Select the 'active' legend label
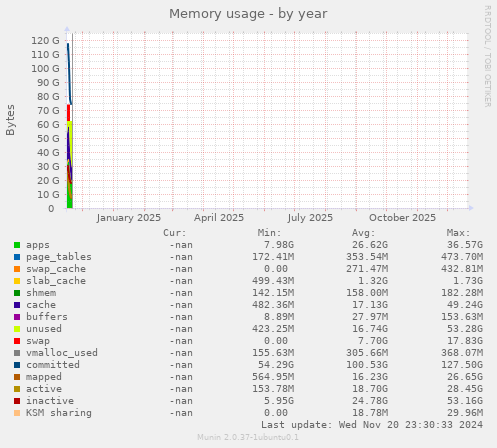 coord(44,389)
